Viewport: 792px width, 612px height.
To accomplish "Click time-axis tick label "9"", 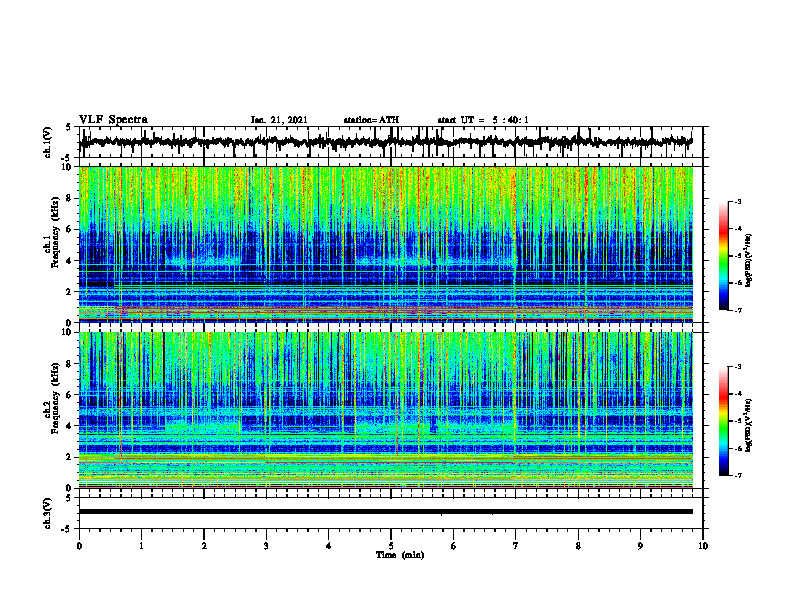I will click(640, 546).
